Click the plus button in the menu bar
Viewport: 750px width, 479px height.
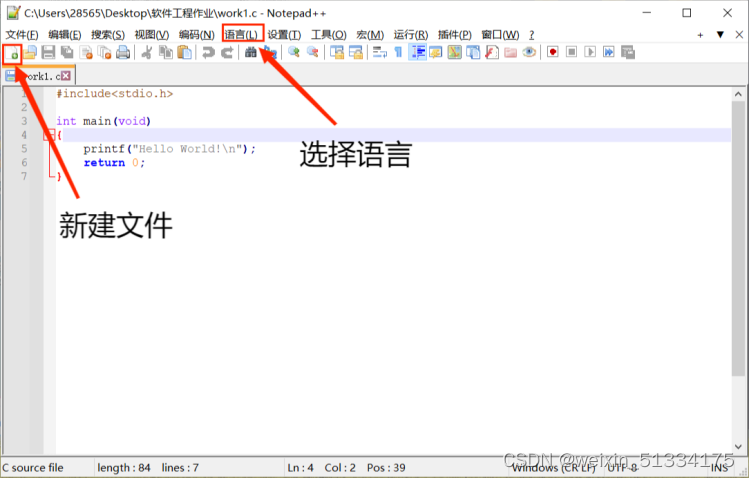tap(700, 35)
